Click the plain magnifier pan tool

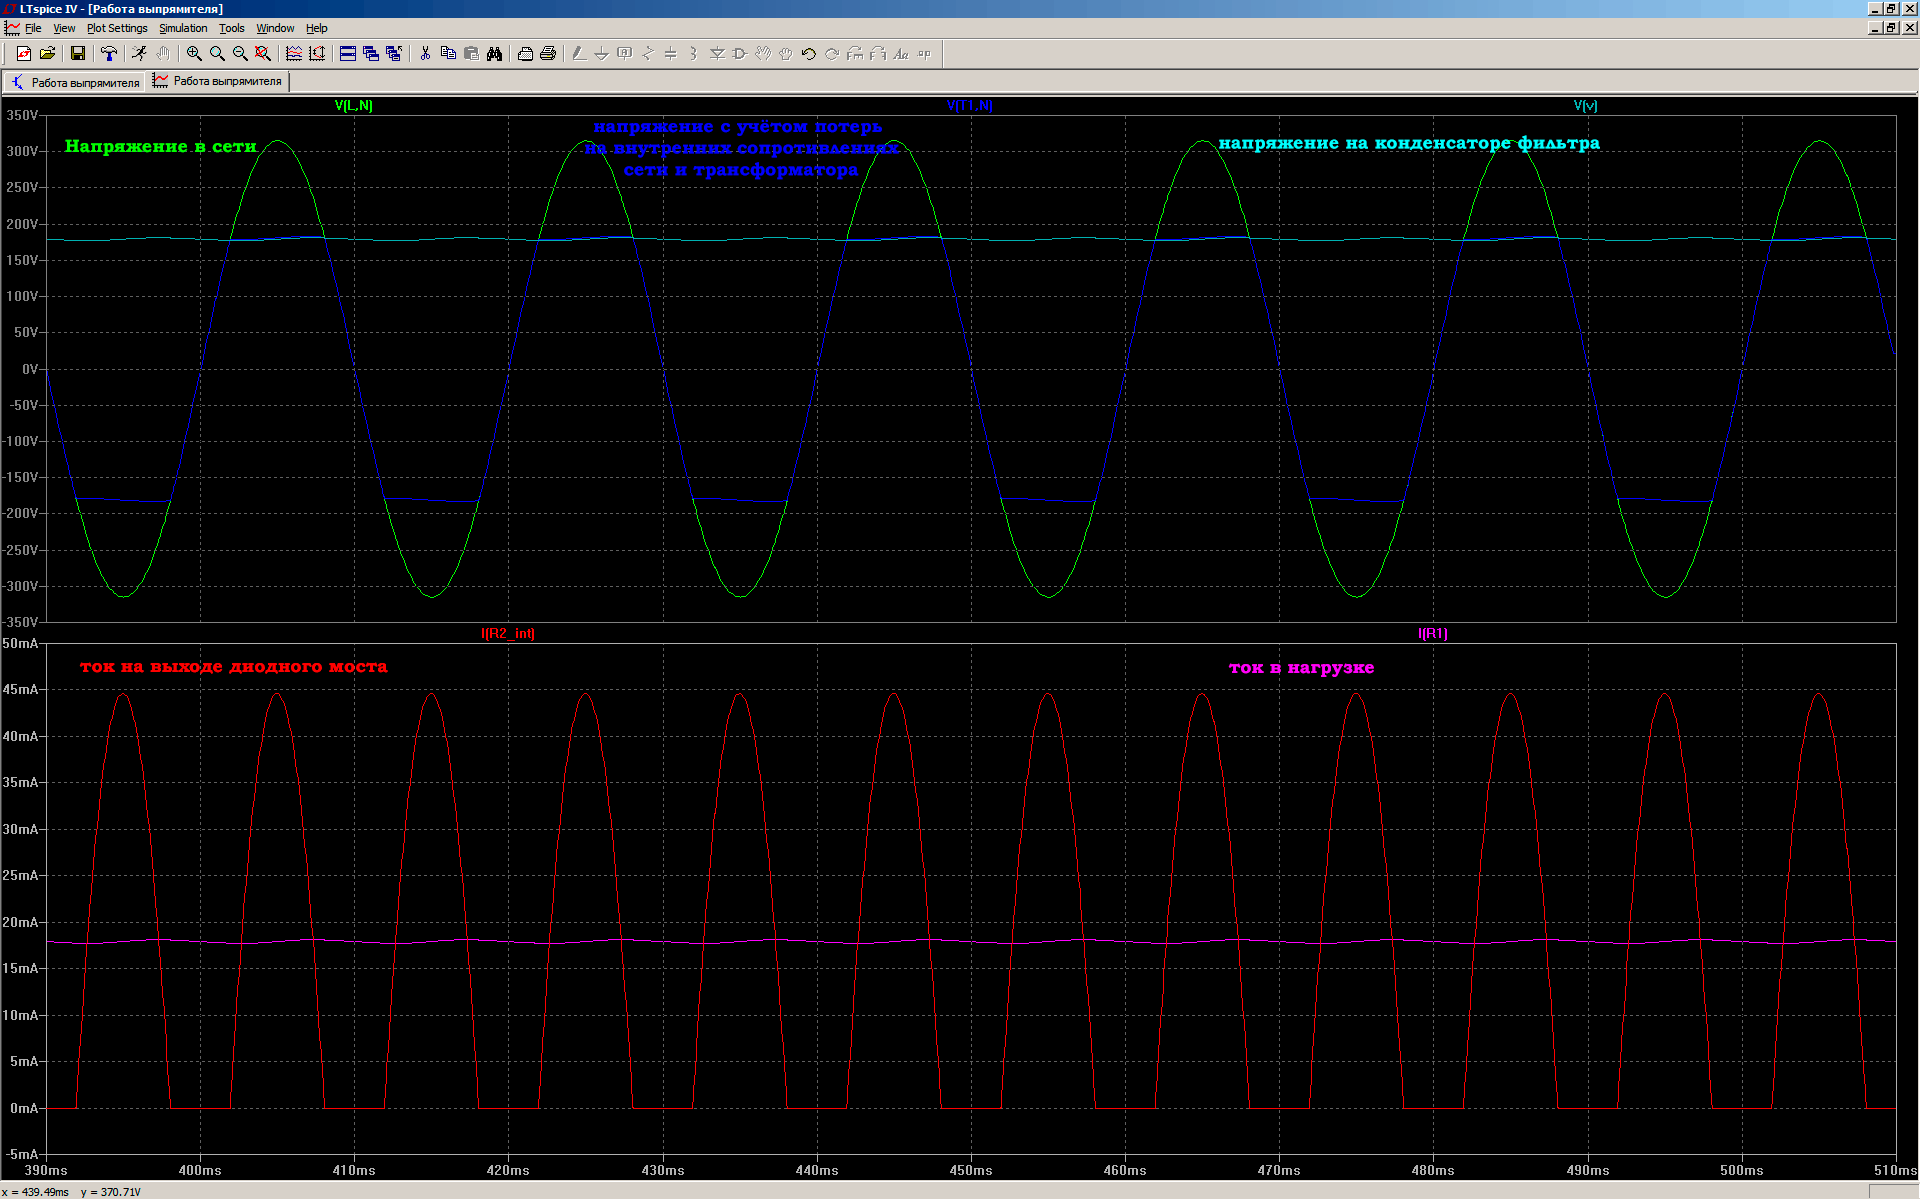(x=217, y=54)
